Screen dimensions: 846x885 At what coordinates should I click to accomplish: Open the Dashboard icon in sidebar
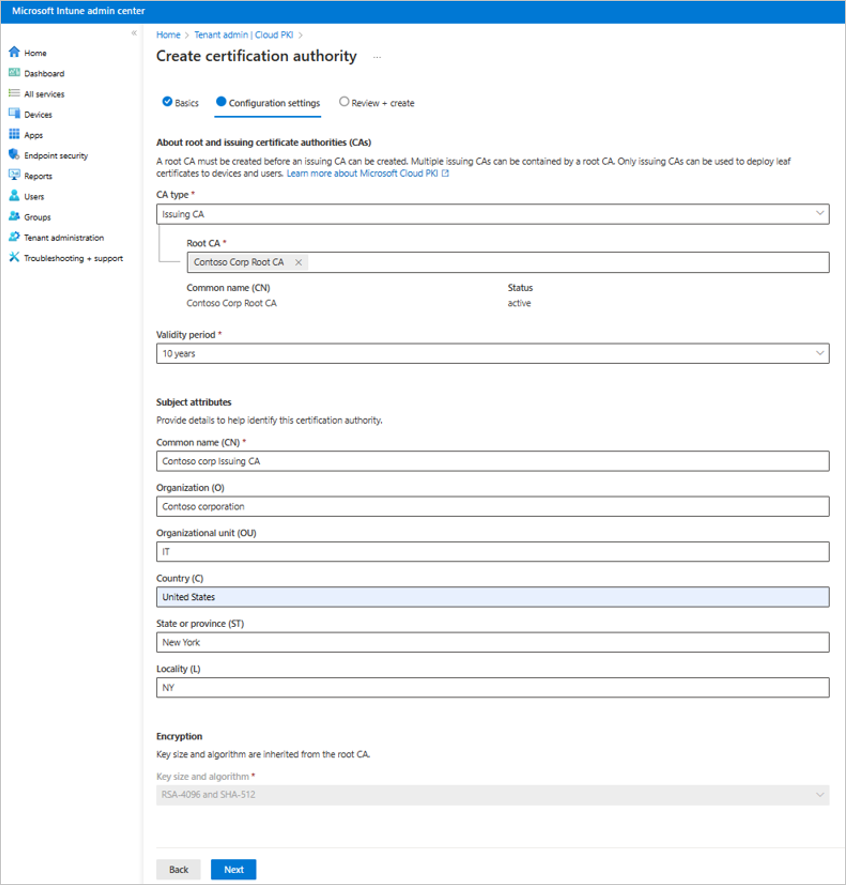coord(14,73)
